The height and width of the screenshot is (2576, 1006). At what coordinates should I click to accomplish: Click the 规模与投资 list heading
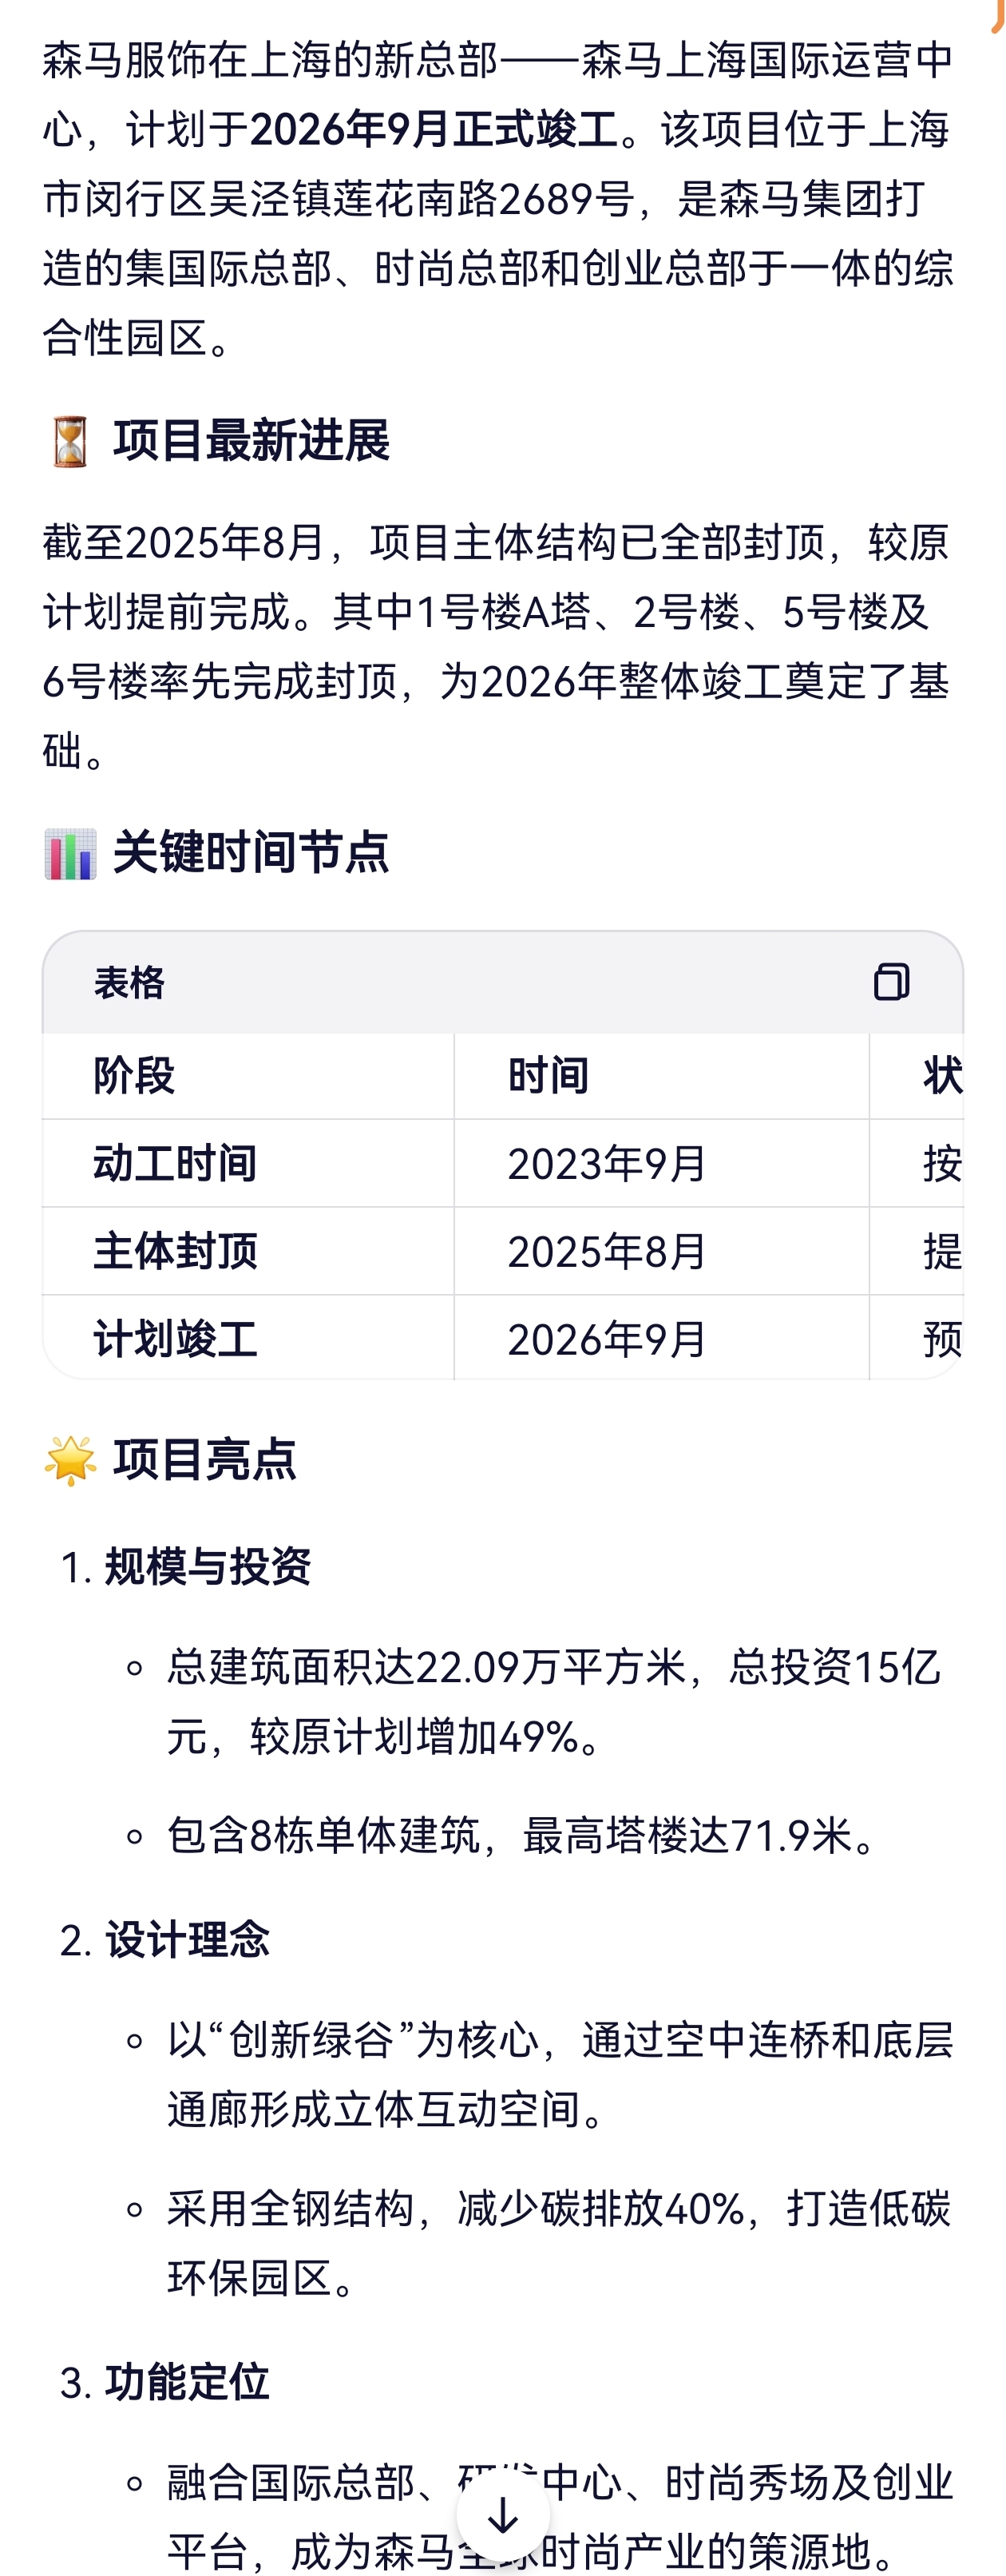click(x=208, y=1566)
